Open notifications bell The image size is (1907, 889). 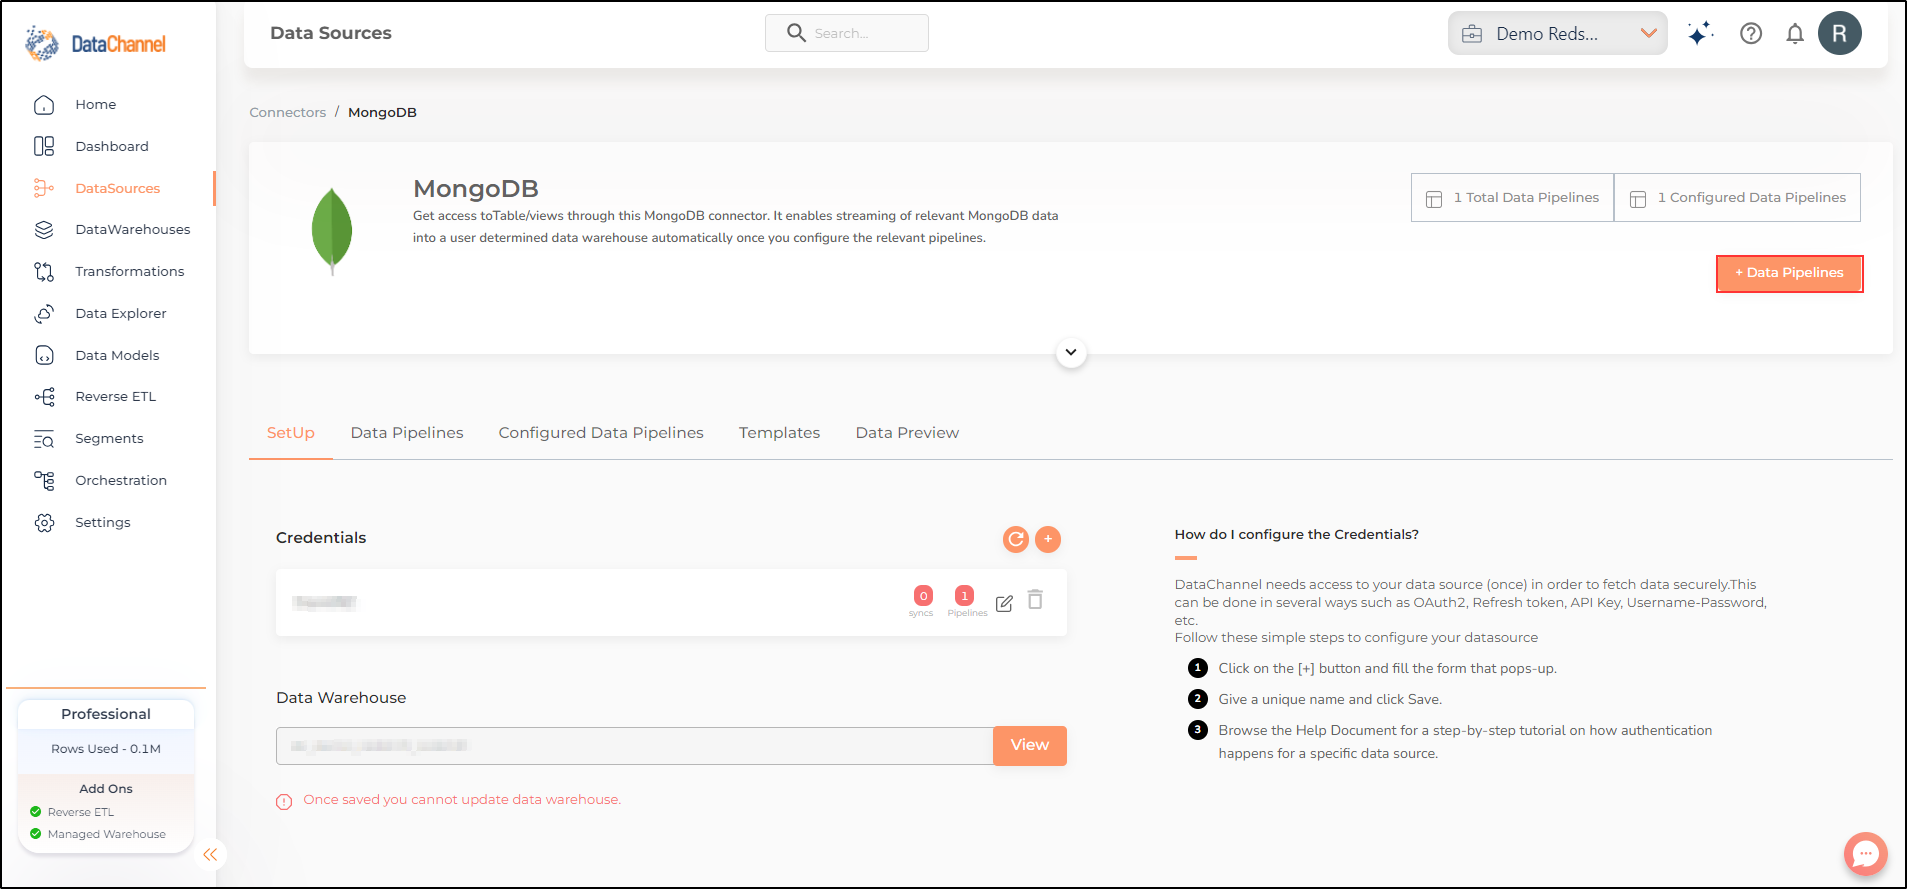tap(1795, 33)
